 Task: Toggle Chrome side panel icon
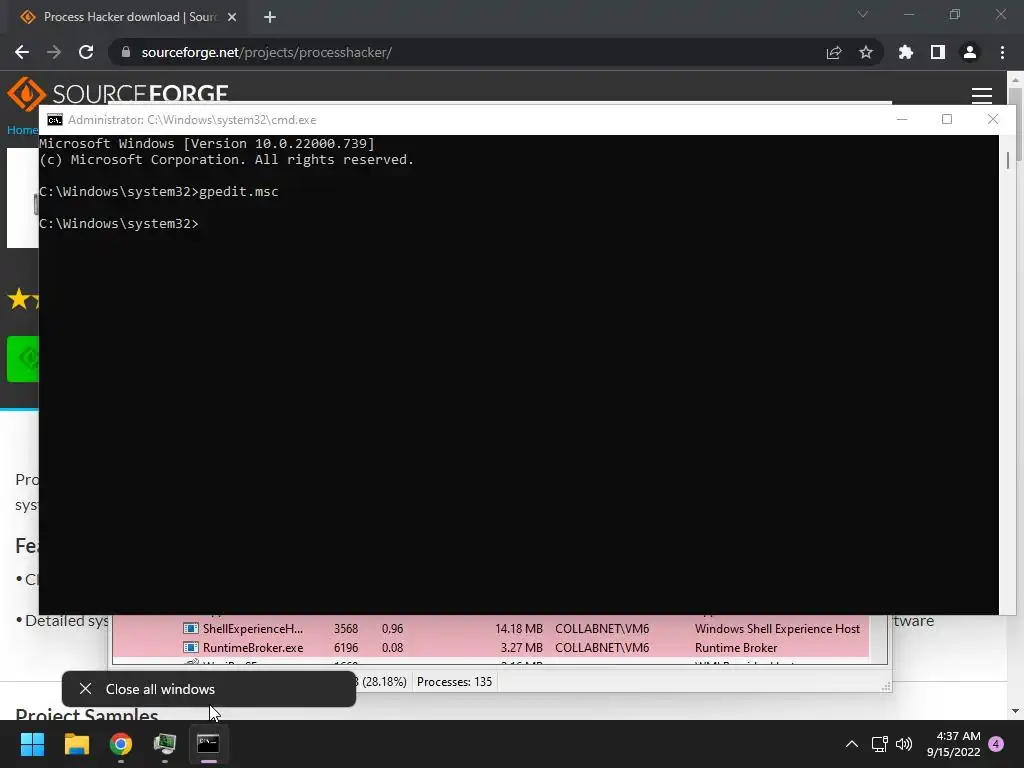point(938,52)
